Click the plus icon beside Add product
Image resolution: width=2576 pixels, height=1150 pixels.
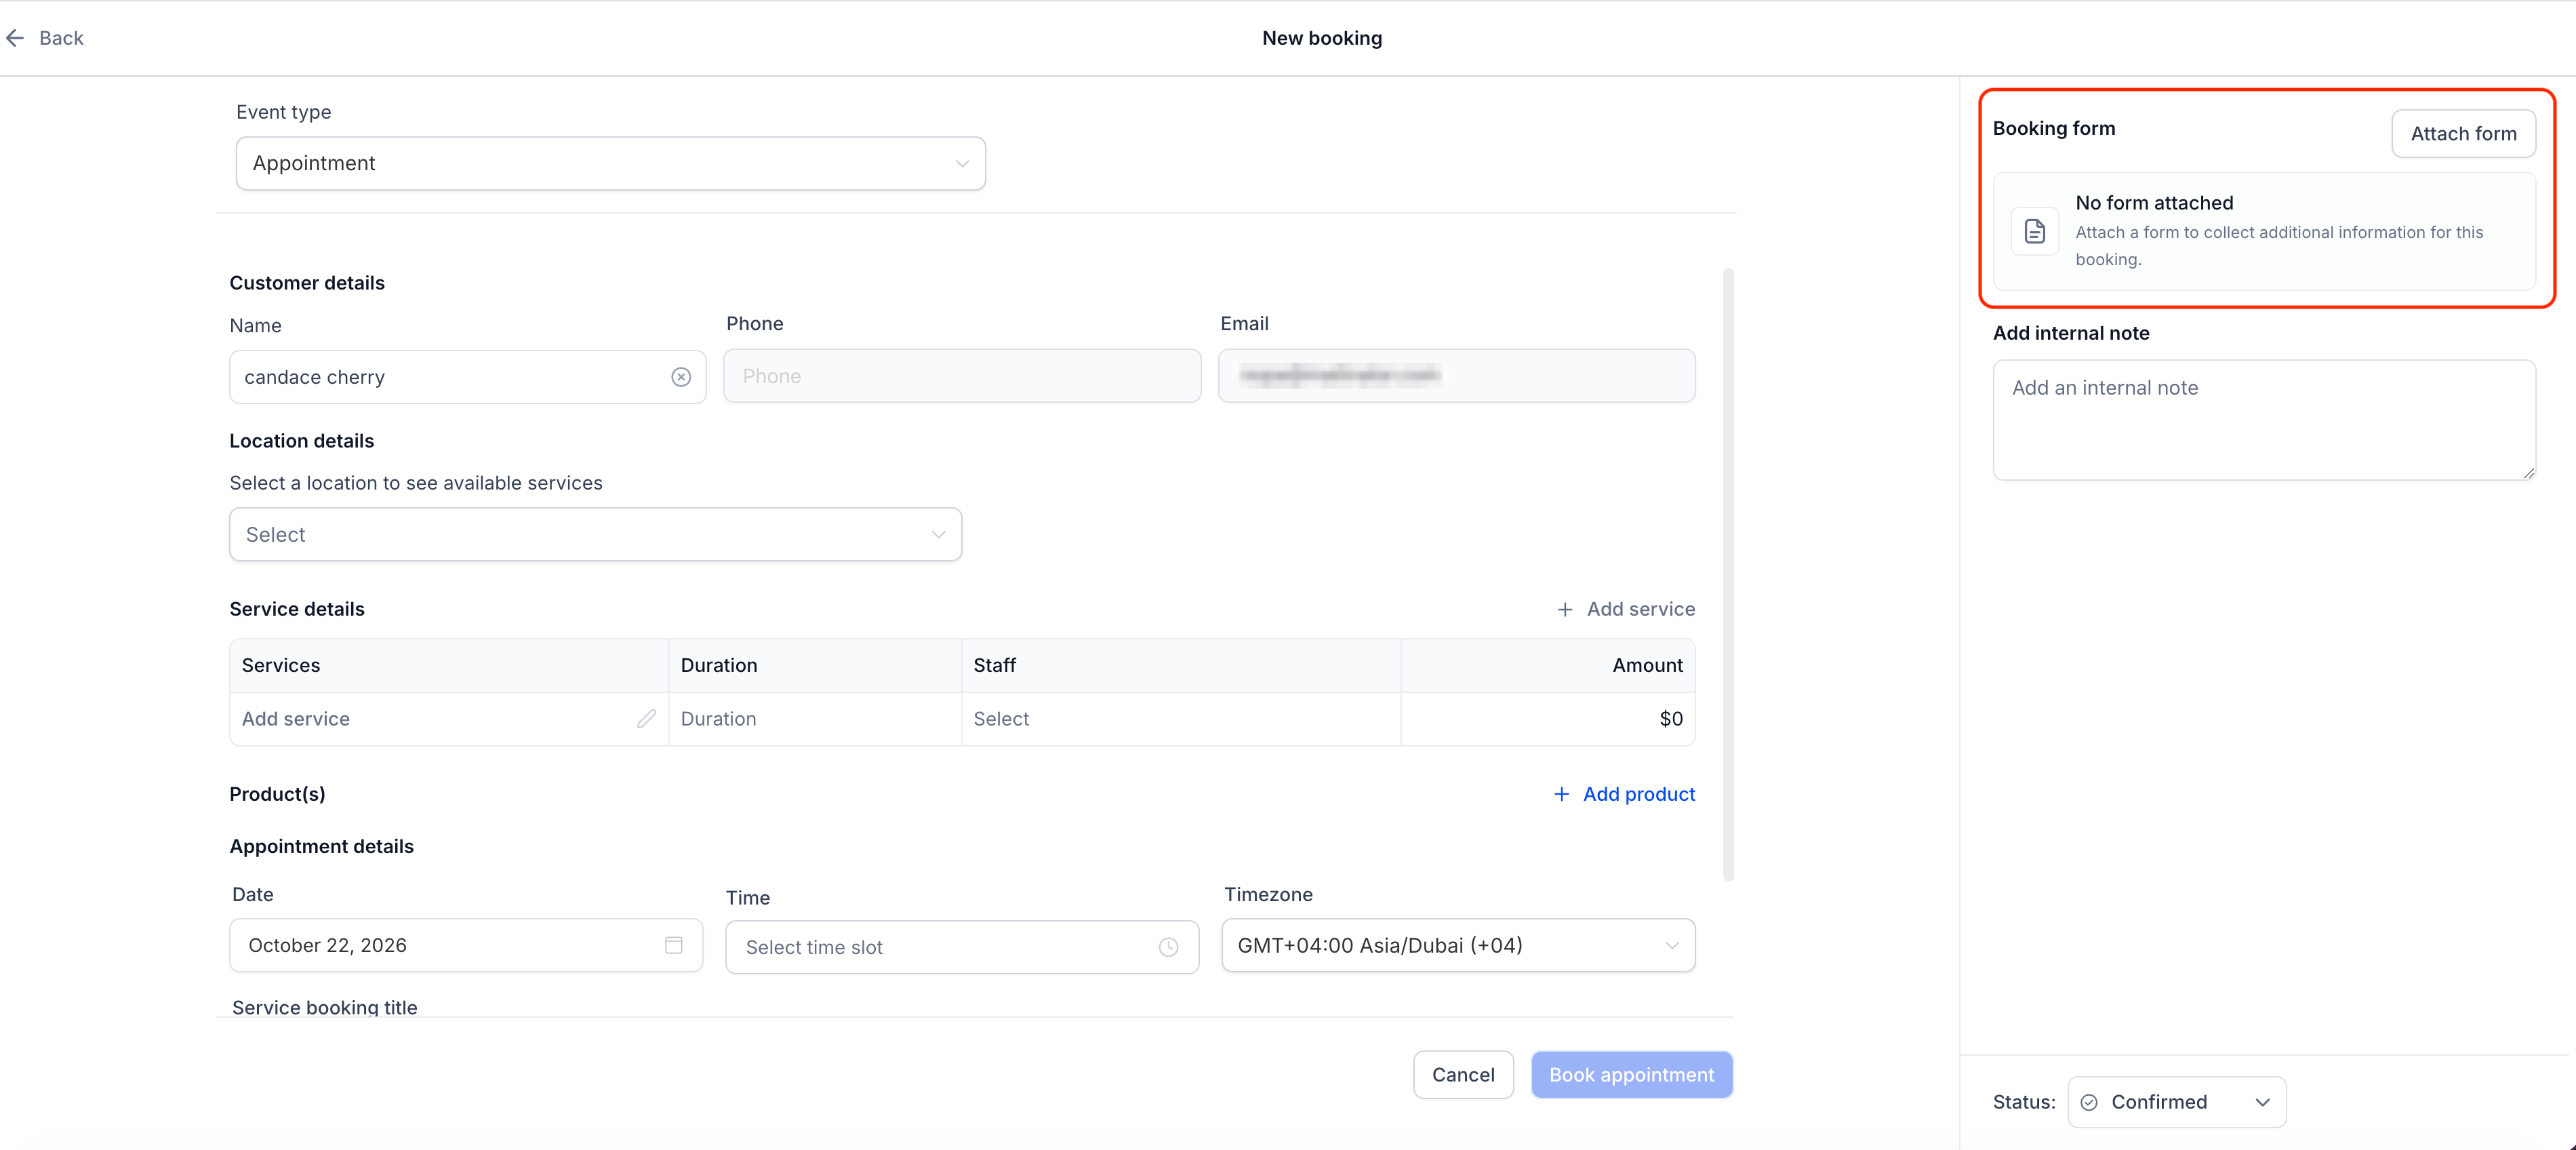pyautogui.click(x=1561, y=794)
